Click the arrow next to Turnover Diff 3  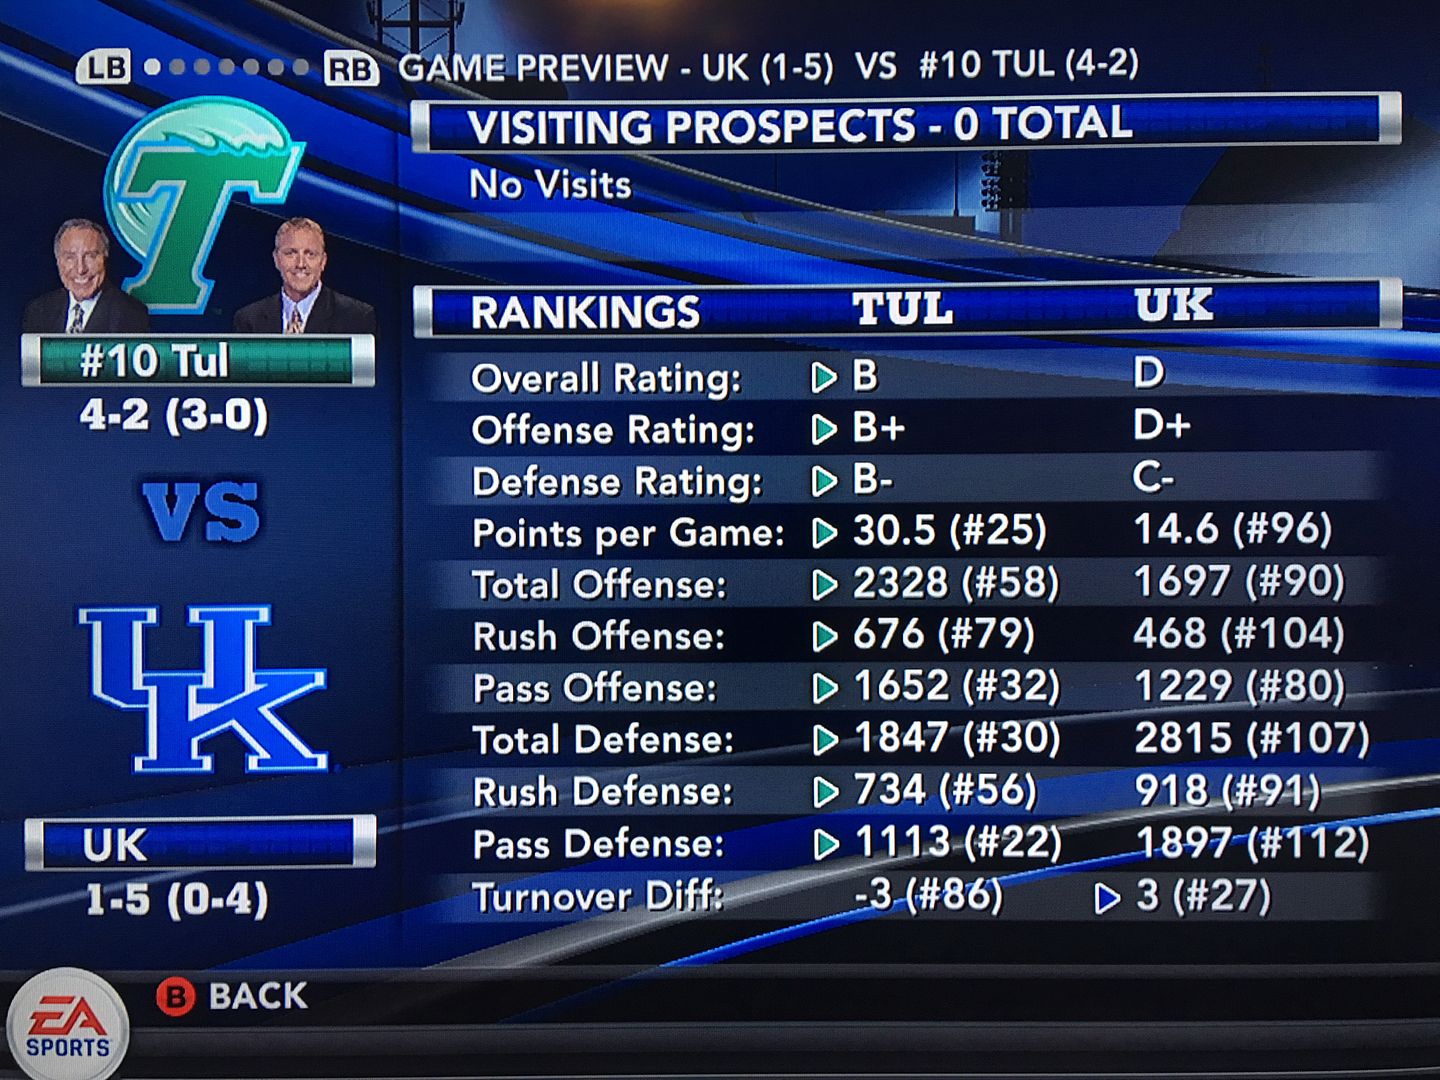(1106, 898)
